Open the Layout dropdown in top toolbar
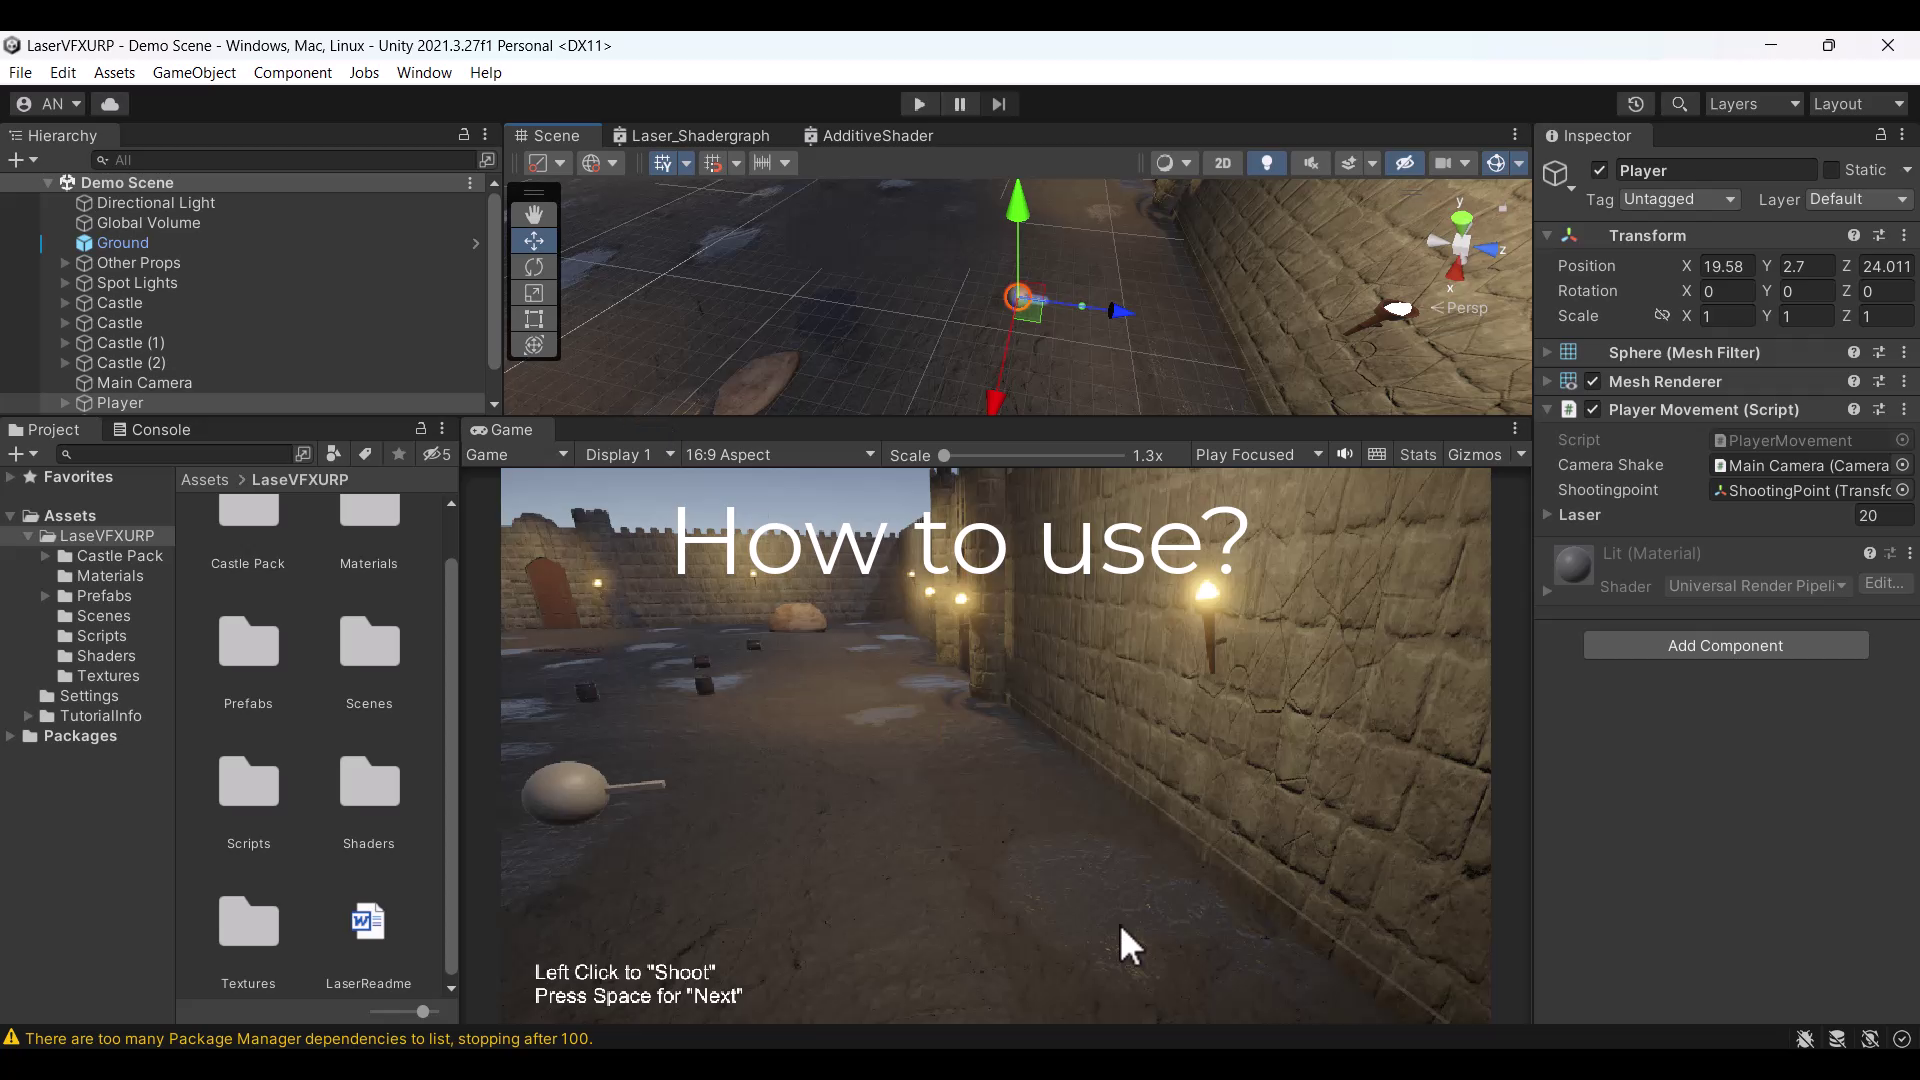Viewport: 1920px width, 1080px height. [1859, 104]
